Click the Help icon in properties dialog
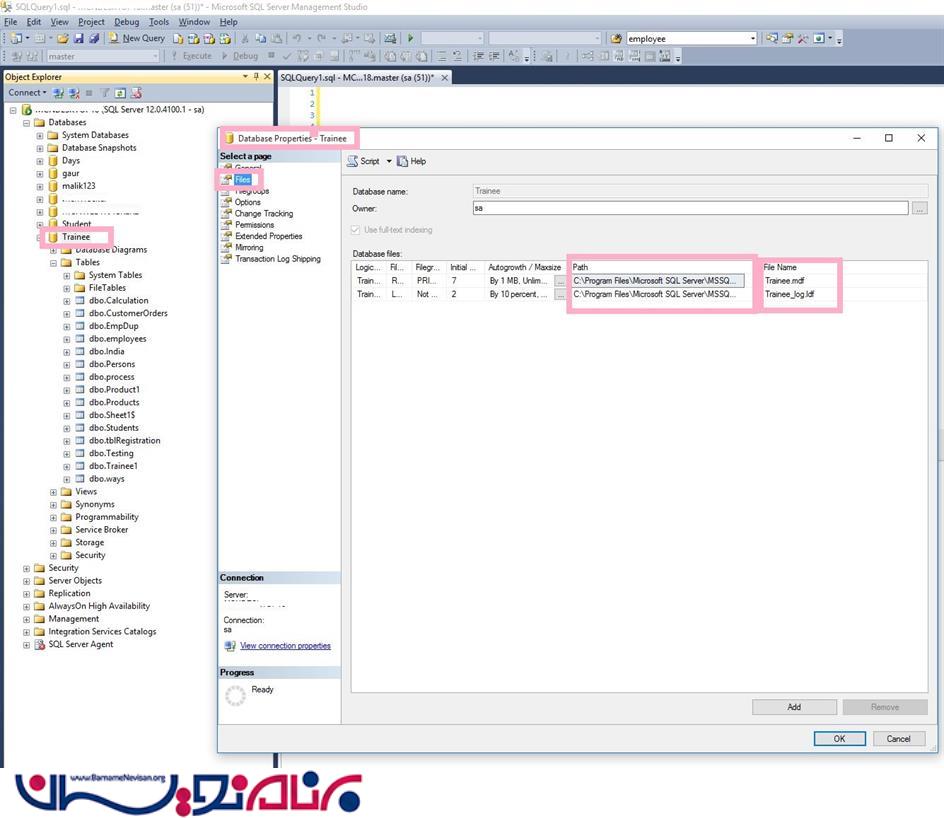The width and height of the screenshot is (944, 818). tap(403, 161)
